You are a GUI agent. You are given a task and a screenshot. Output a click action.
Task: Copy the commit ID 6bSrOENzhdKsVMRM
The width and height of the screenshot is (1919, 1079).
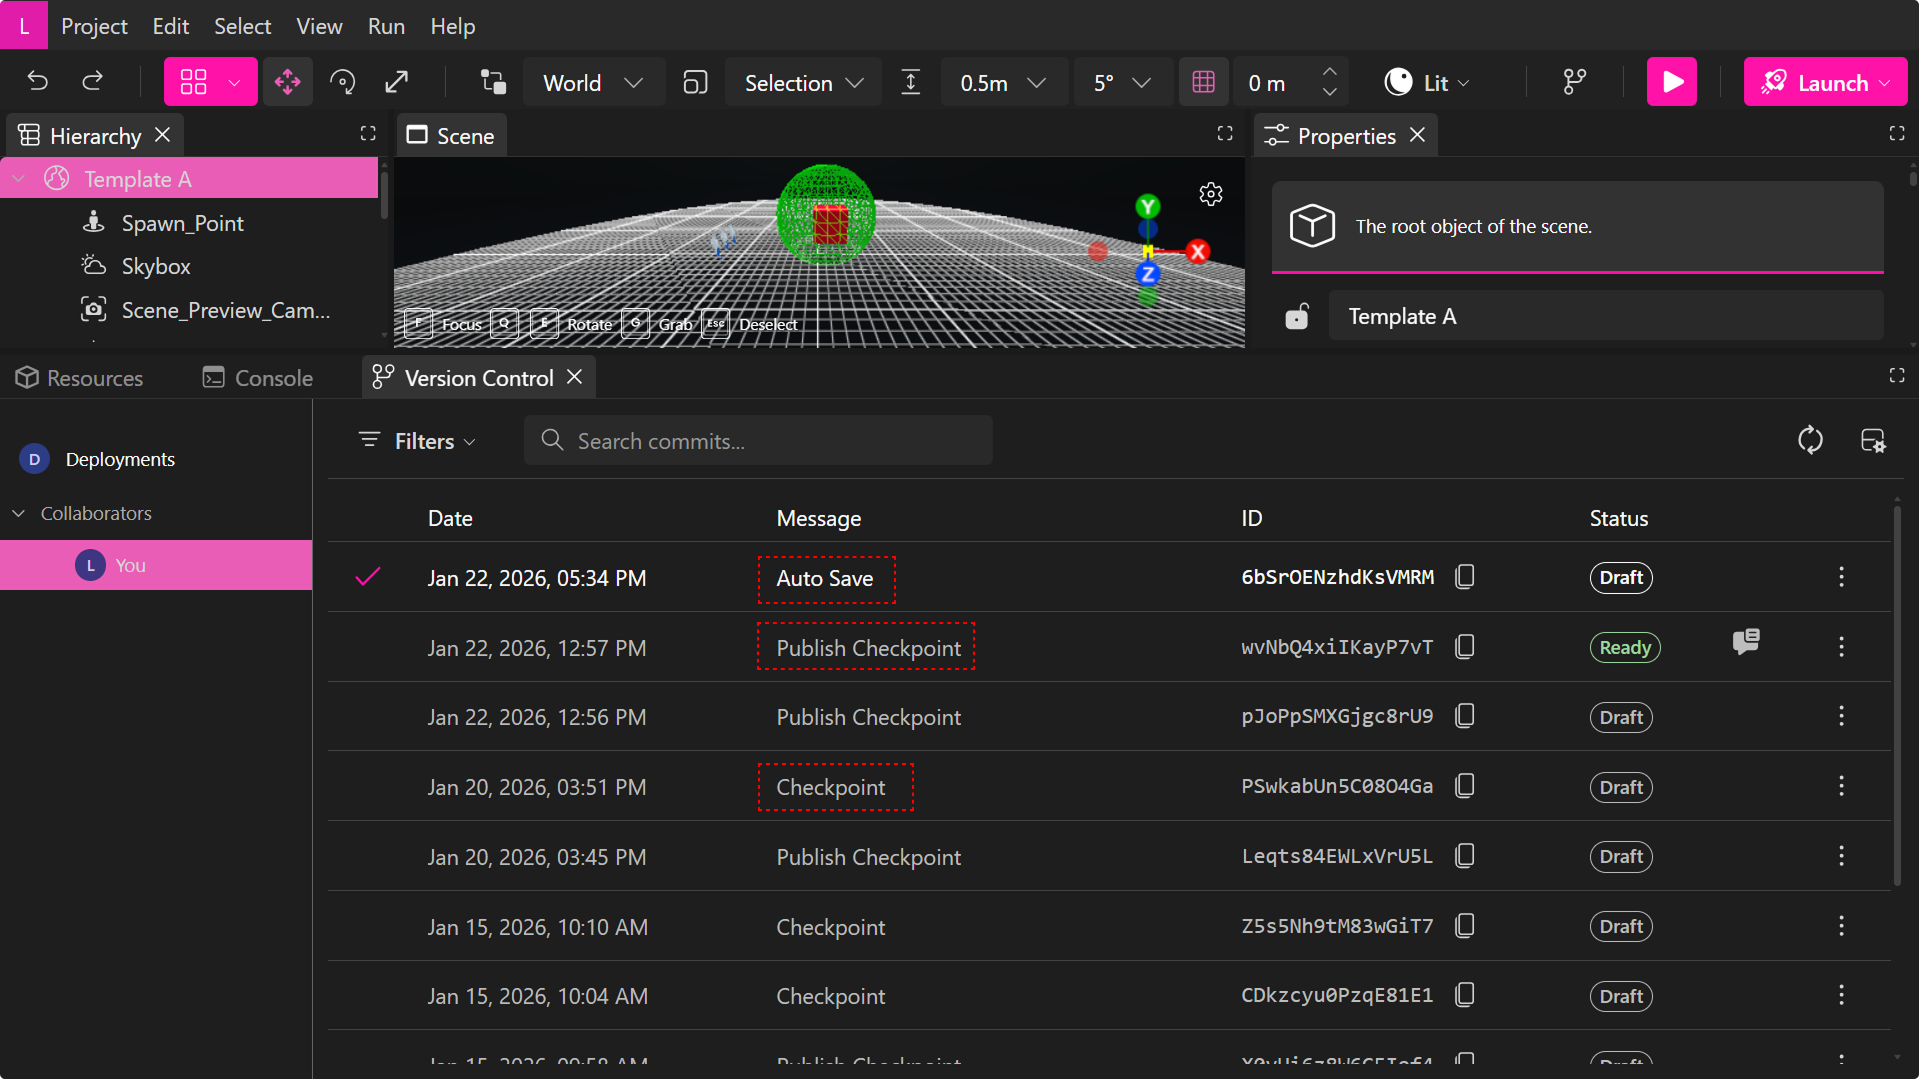coord(1465,577)
